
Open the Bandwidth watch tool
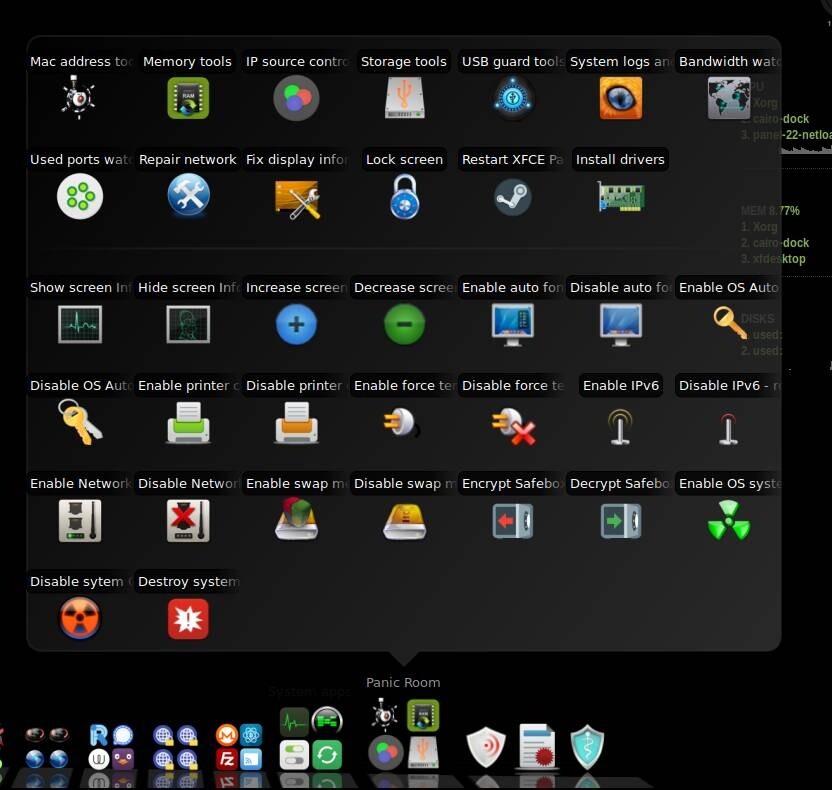pos(728,97)
